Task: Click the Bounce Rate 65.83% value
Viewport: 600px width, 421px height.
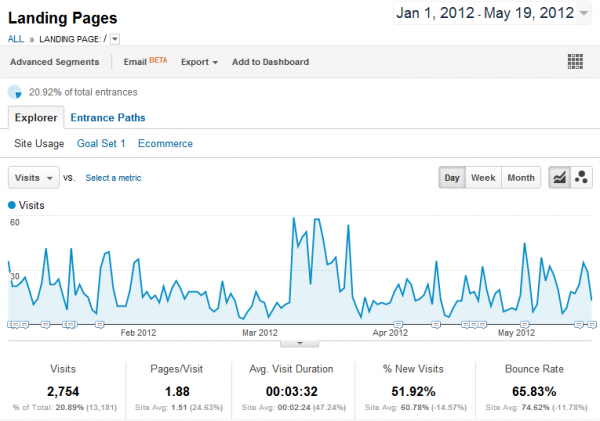Action: tap(534, 392)
